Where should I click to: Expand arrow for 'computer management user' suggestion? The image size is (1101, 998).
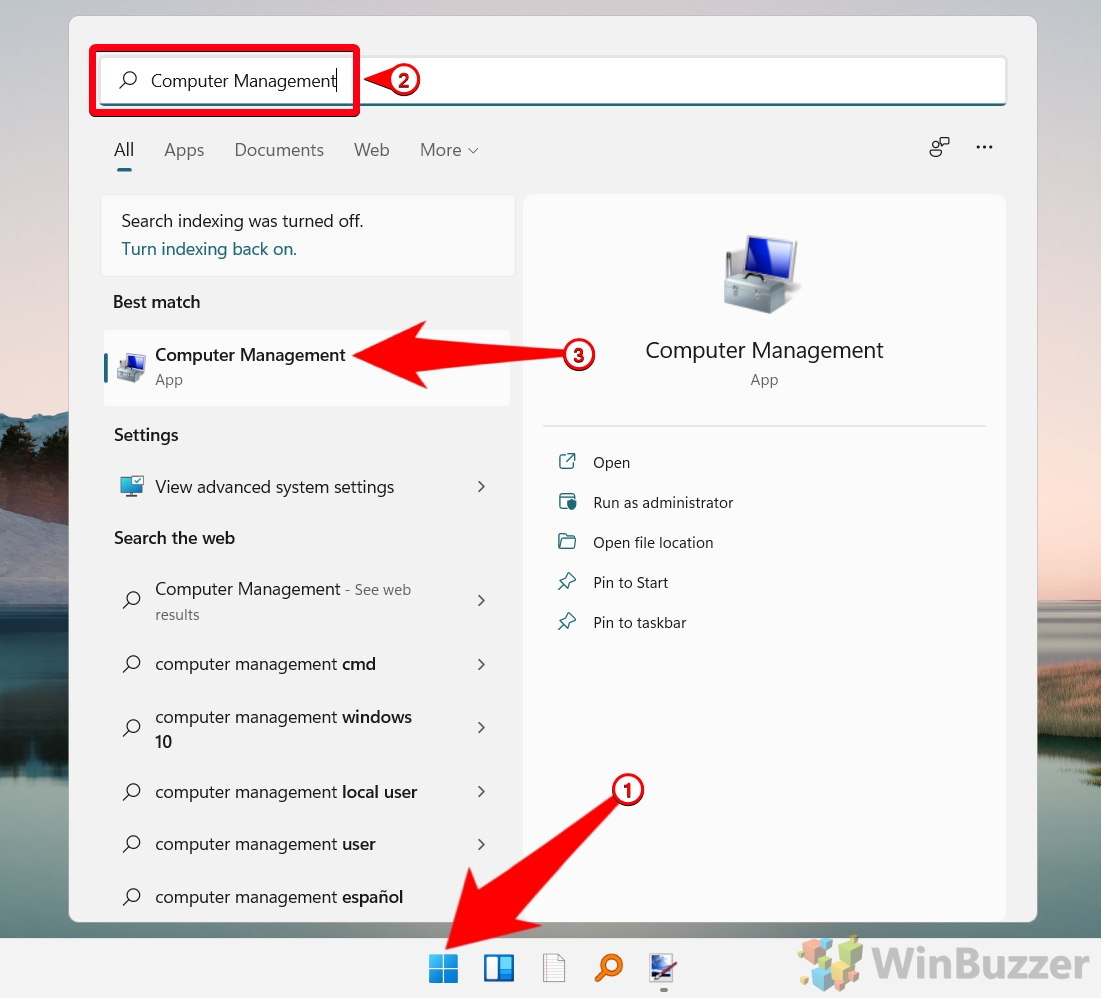point(481,843)
